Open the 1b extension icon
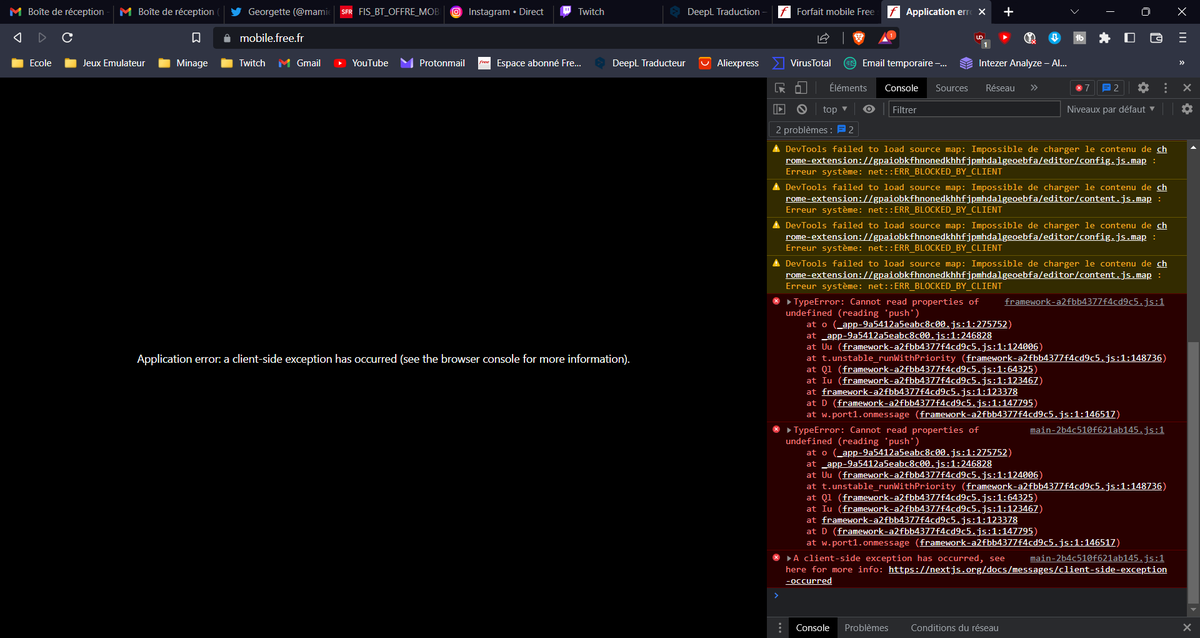This screenshot has height=638, width=1200. pyautogui.click(x=1079, y=38)
